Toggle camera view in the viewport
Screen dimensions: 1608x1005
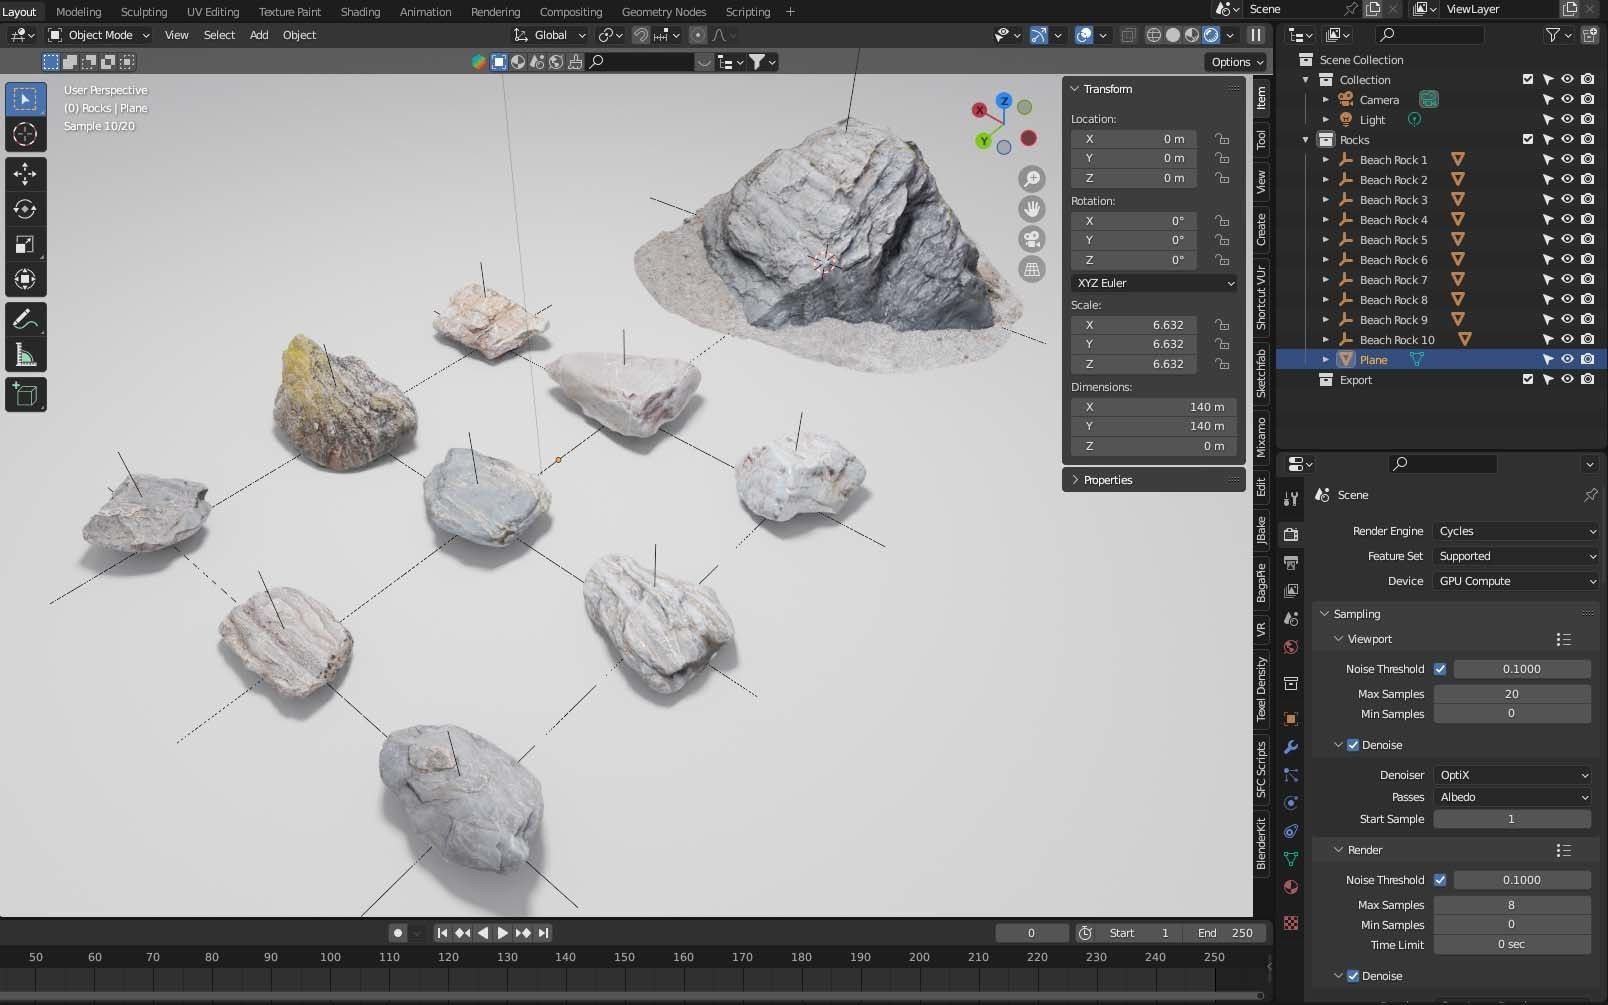point(1031,239)
